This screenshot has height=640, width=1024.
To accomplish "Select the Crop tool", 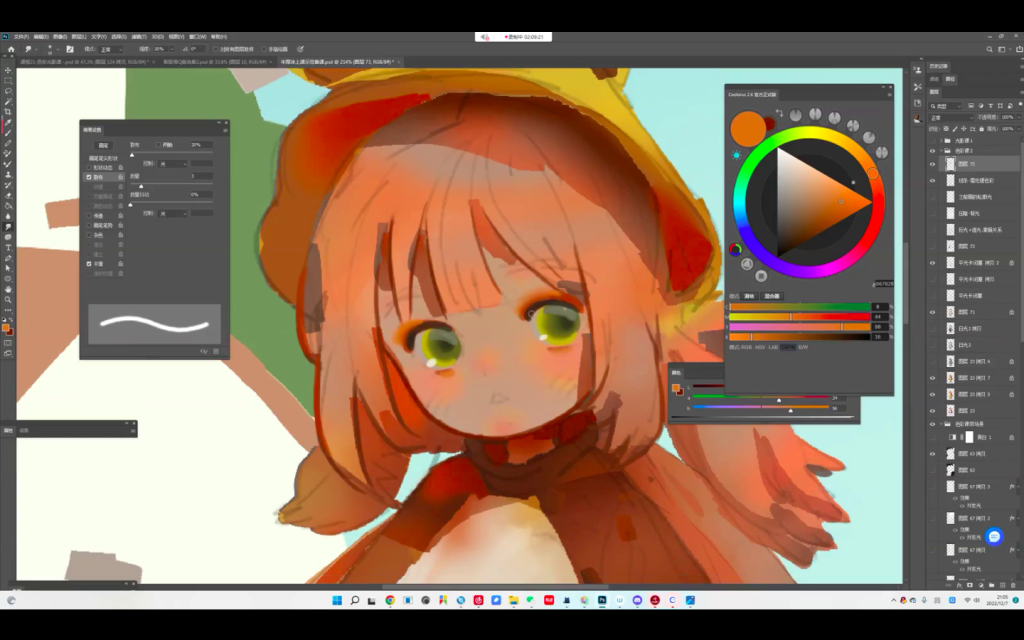I will 8,111.
